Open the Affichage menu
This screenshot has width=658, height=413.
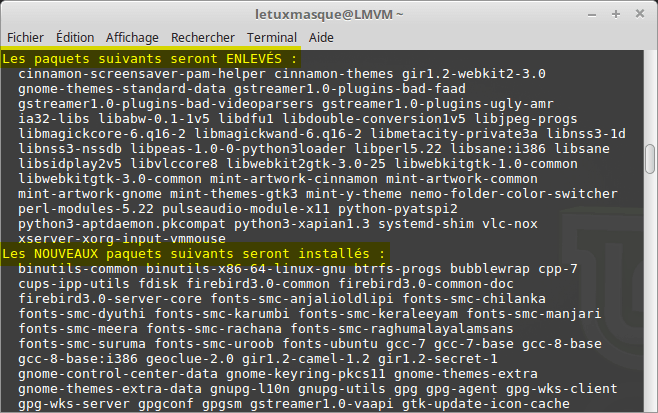click(x=132, y=36)
